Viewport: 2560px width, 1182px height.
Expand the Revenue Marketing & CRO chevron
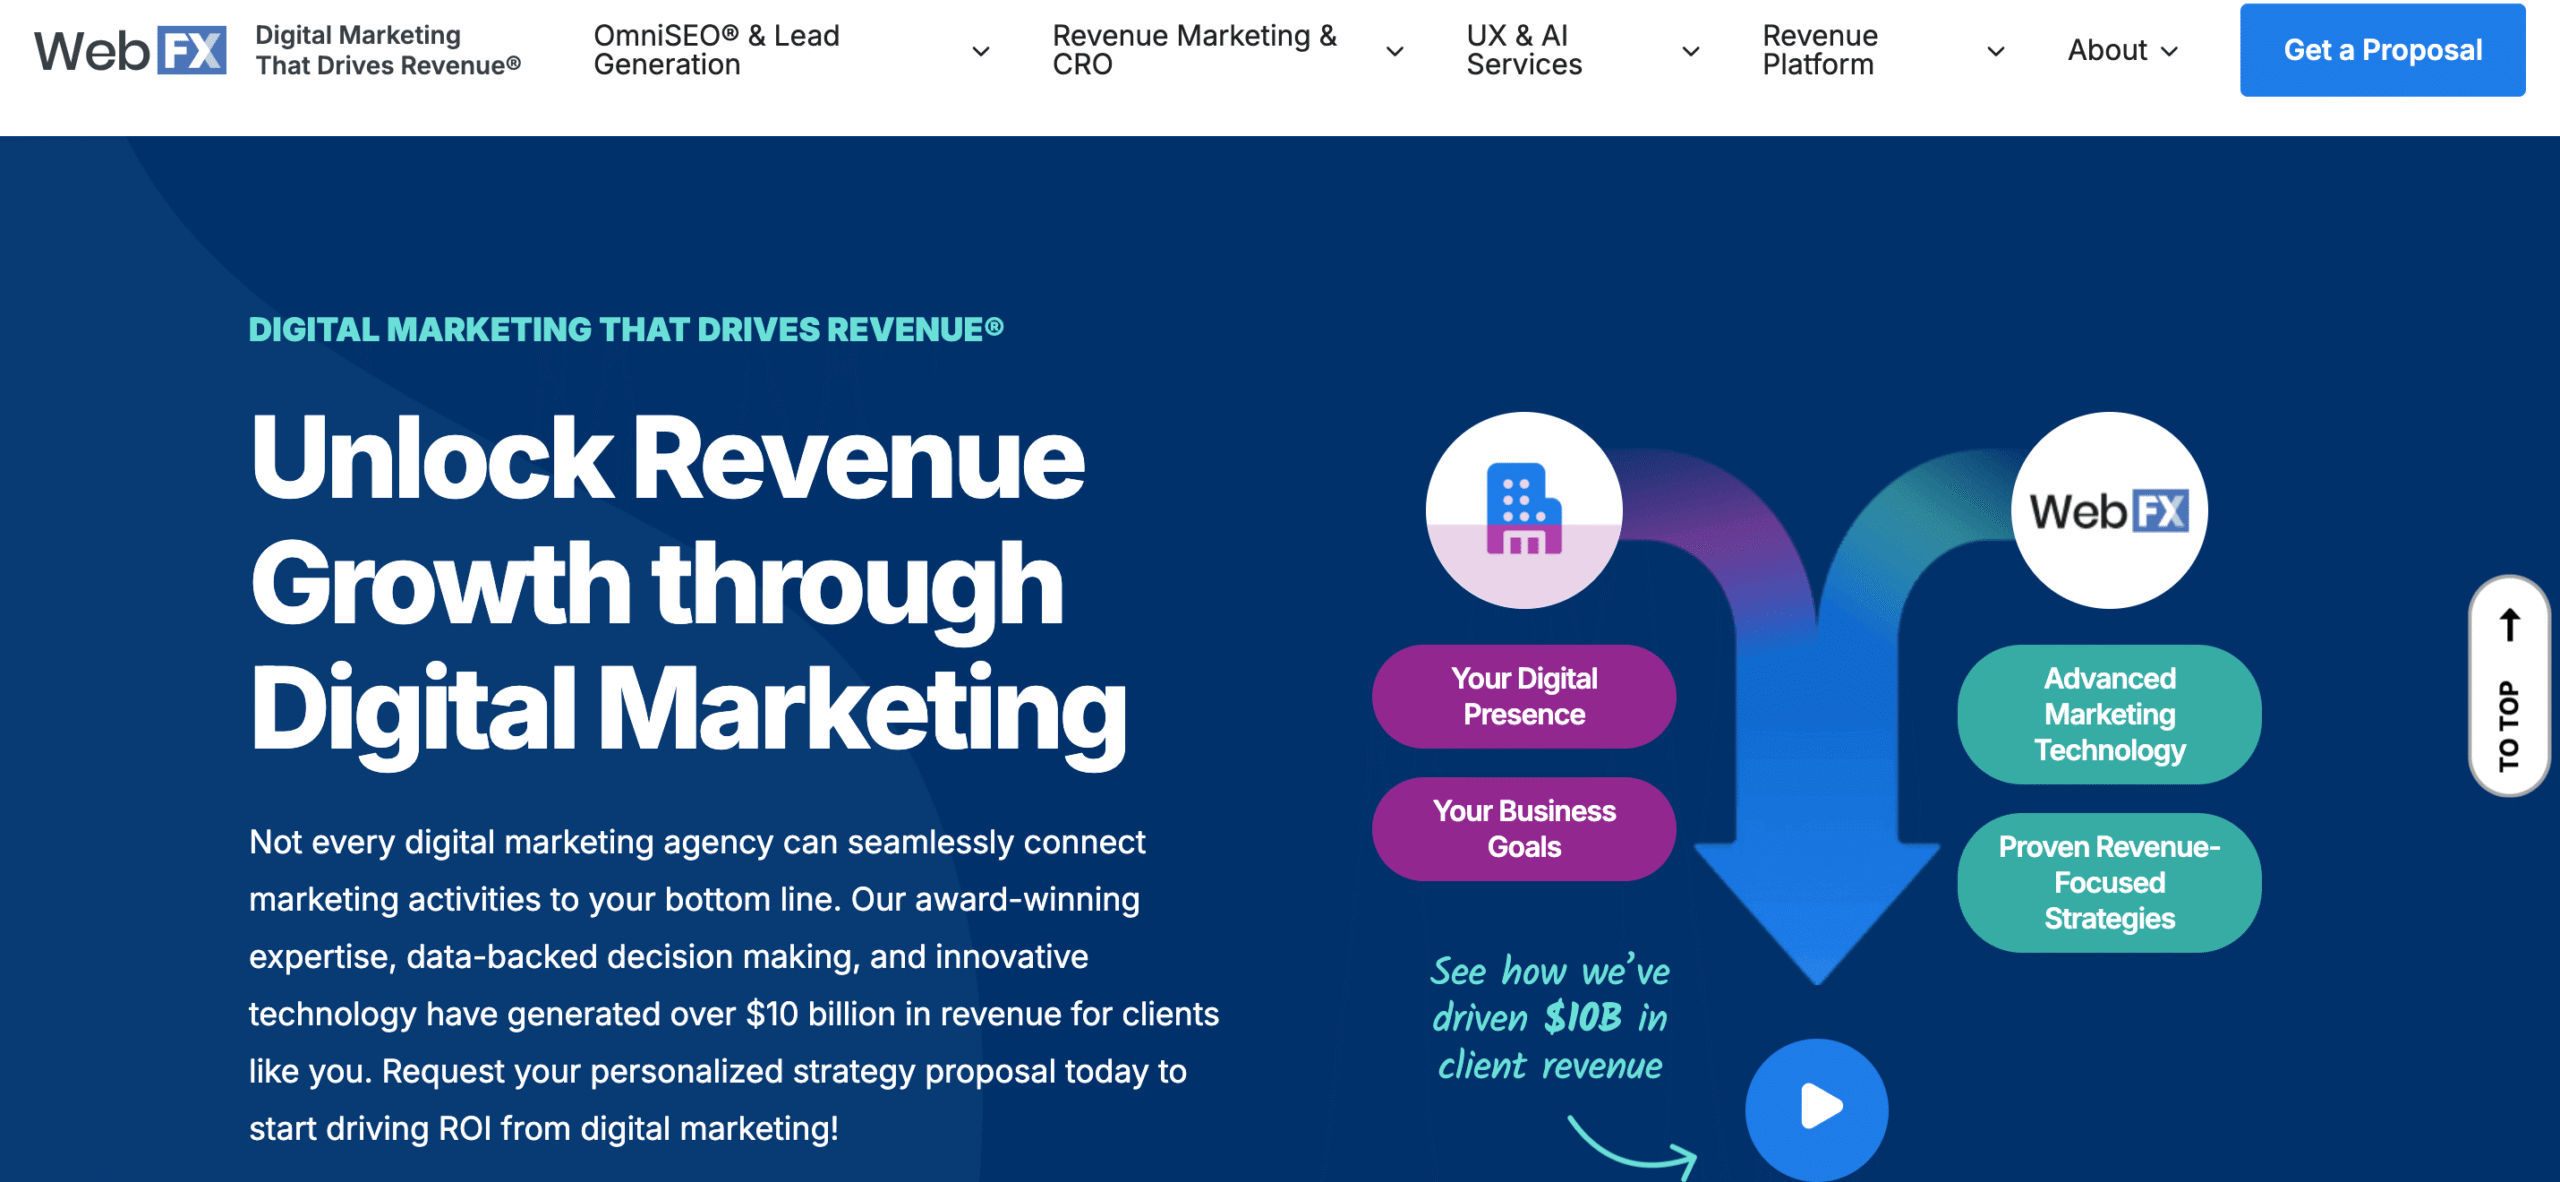click(x=1394, y=51)
